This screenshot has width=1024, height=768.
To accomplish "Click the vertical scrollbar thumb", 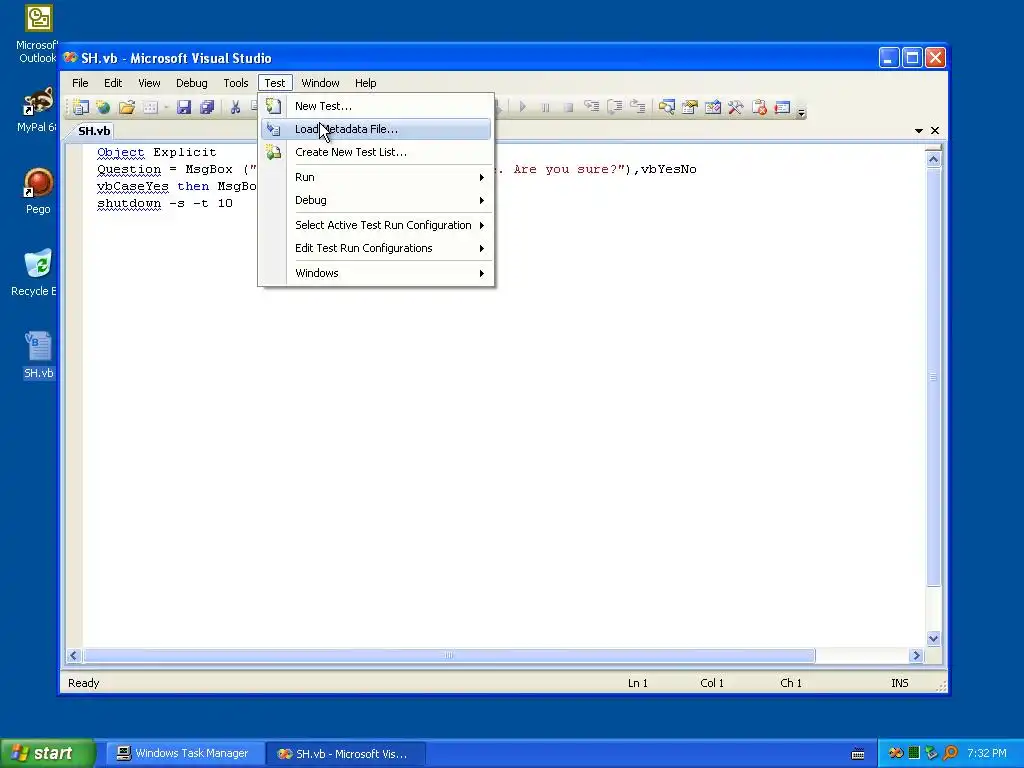I will [x=933, y=377].
